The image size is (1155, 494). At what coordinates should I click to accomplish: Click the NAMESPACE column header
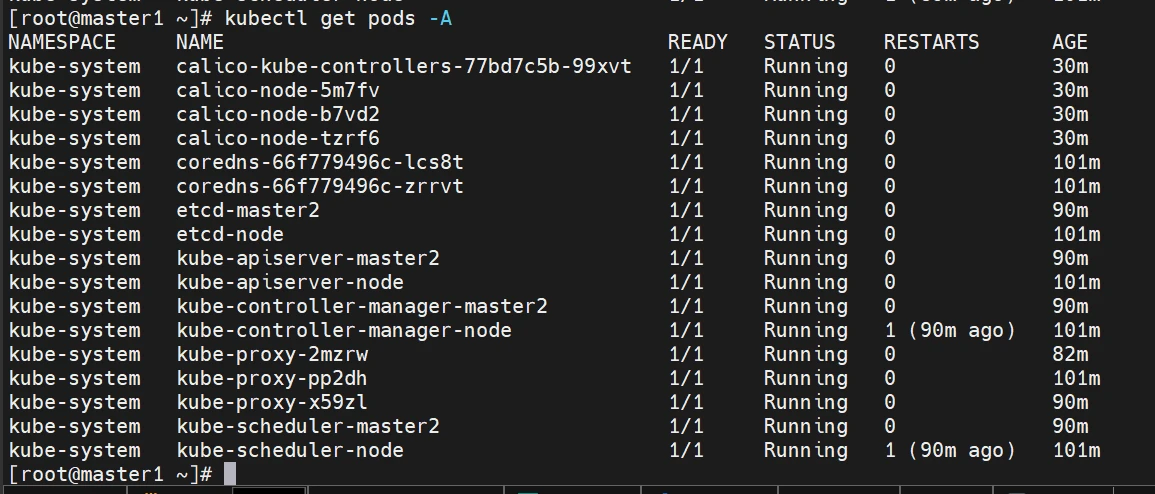pyautogui.click(x=62, y=42)
